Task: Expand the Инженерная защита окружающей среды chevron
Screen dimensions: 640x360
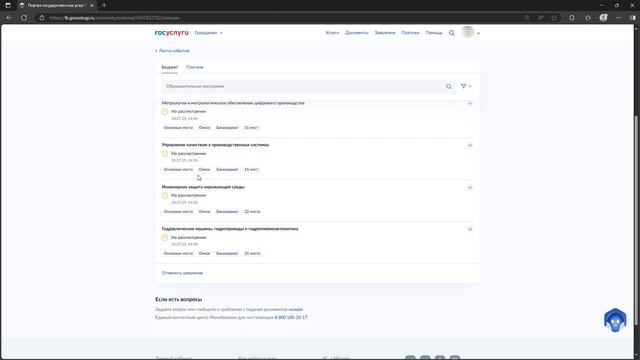Action: tap(470, 187)
